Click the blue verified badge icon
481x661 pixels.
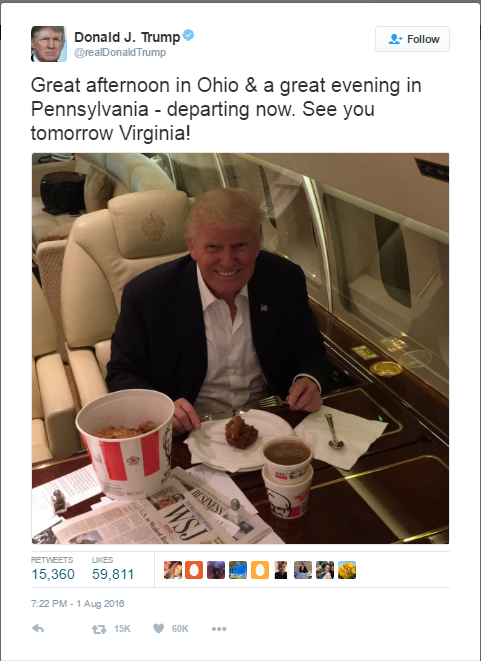click(x=188, y=35)
